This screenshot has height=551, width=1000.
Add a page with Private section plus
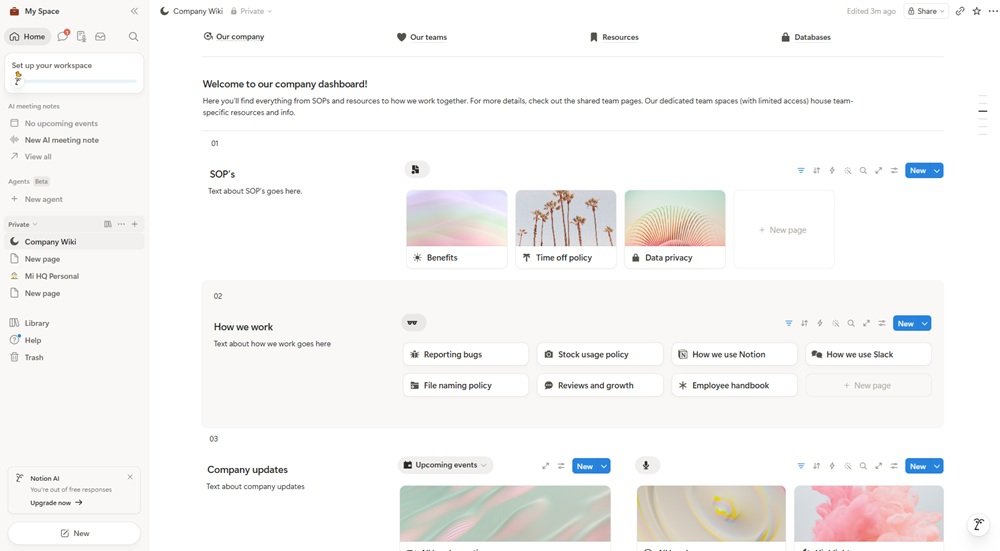point(135,224)
